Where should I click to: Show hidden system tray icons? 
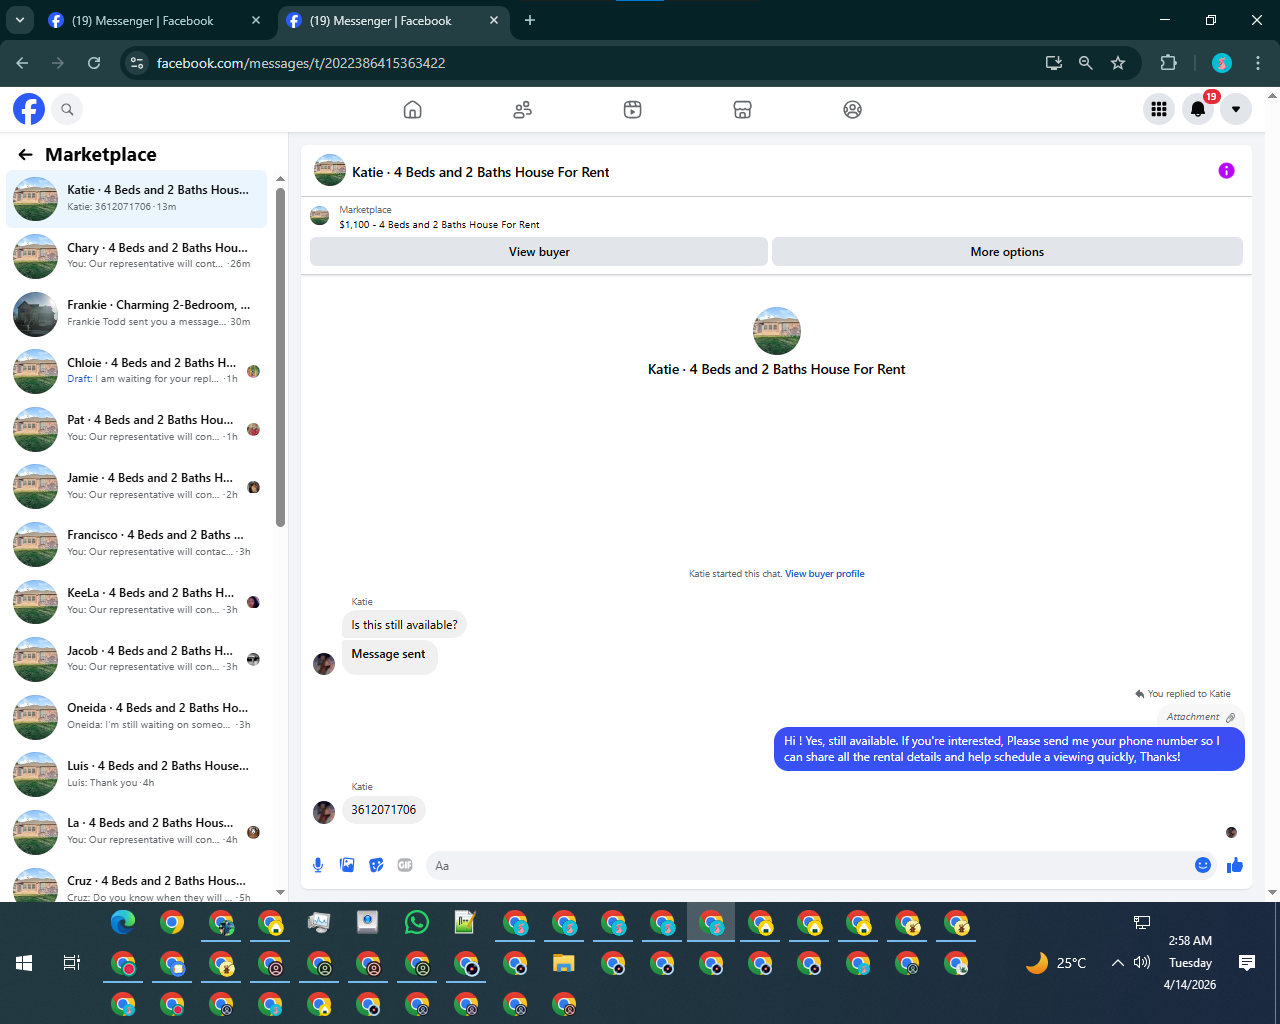[1117, 963]
